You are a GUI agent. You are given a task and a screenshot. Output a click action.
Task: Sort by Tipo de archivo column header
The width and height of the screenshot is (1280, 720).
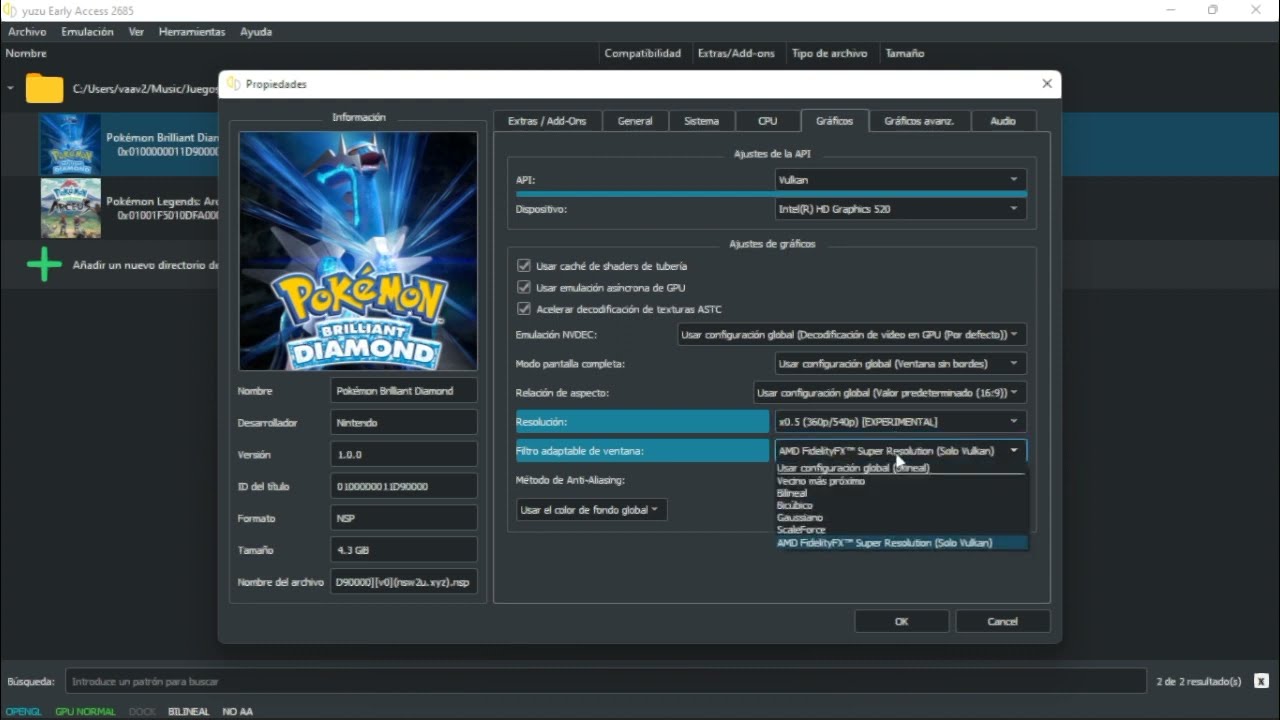tap(830, 54)
